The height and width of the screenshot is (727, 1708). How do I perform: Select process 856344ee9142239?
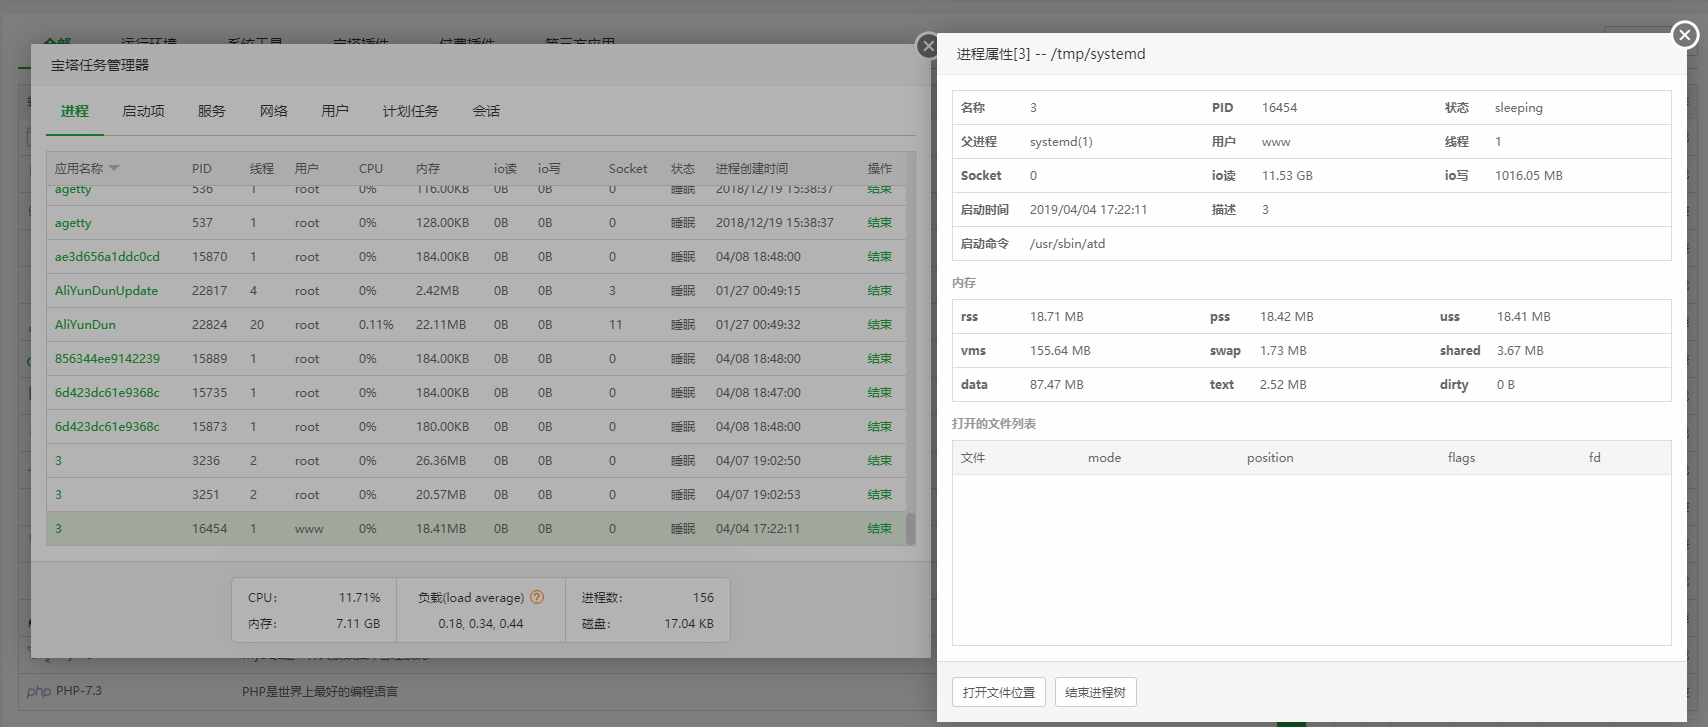point(107,358)
